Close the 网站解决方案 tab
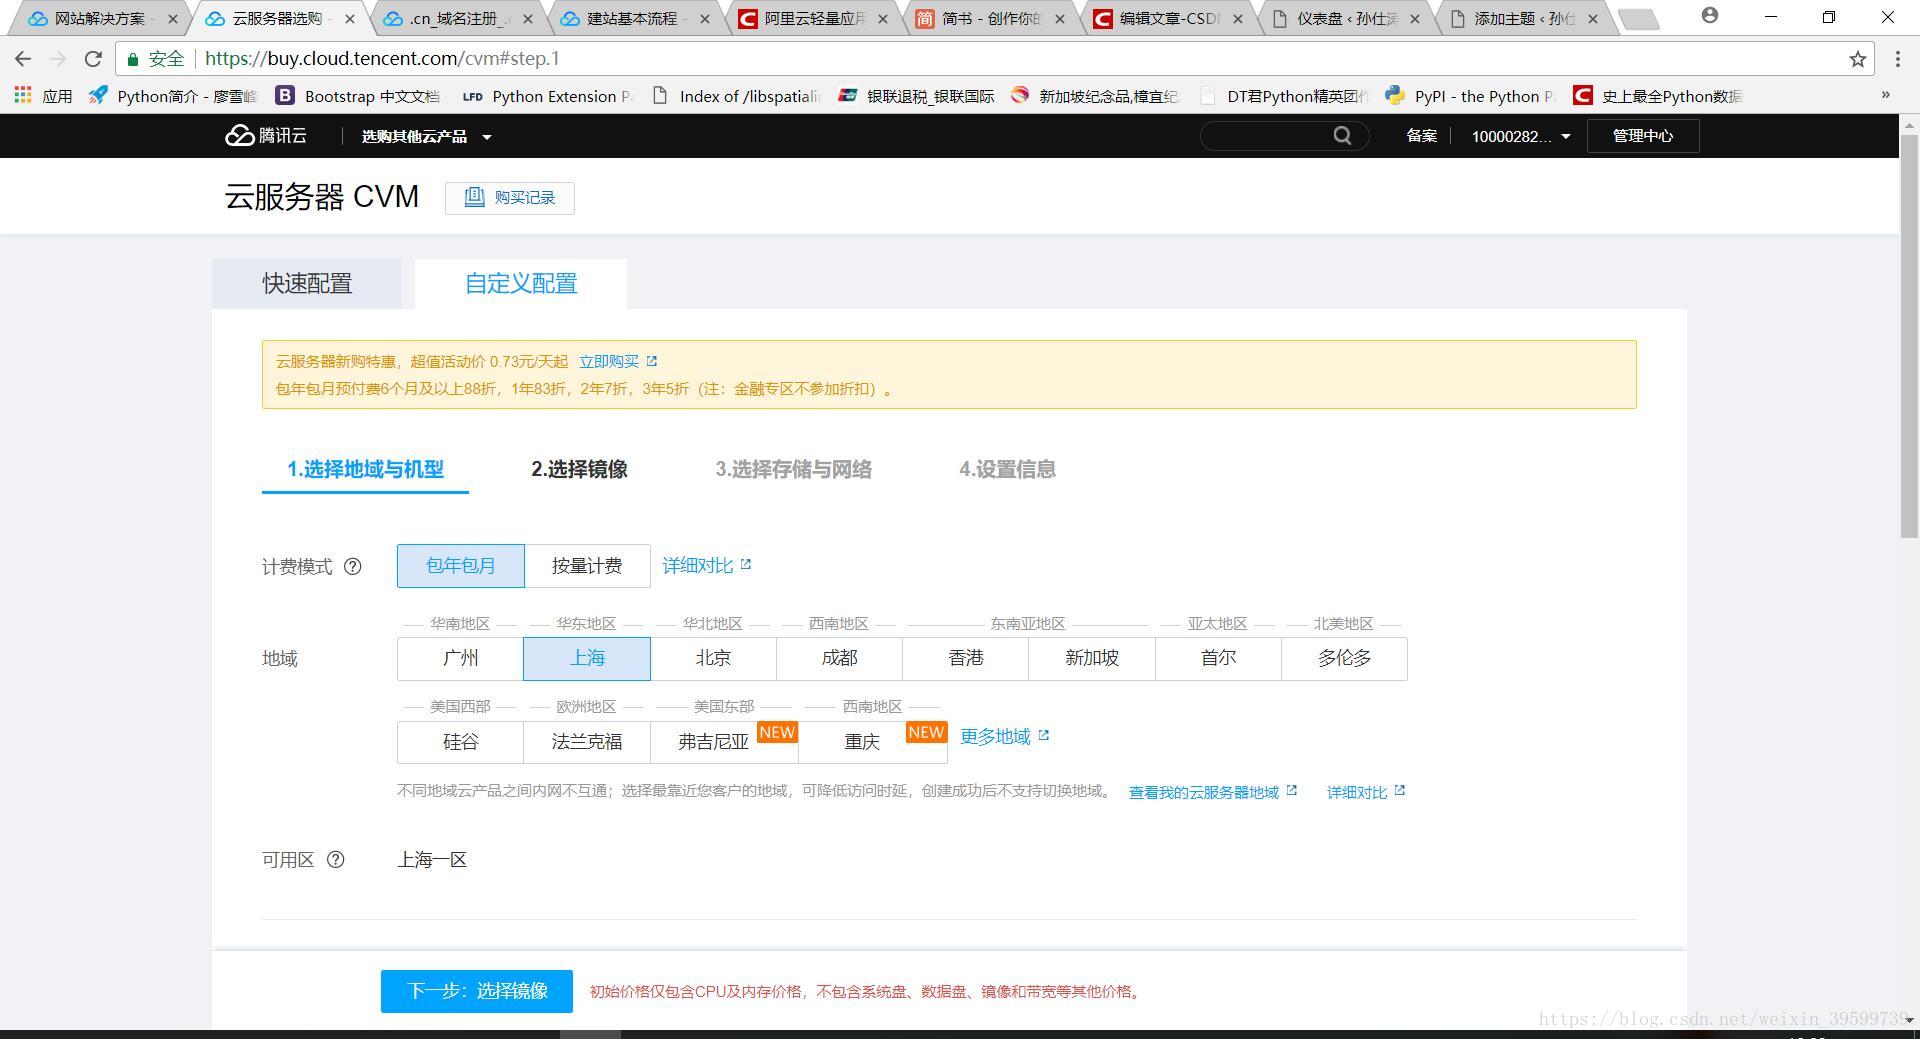This screenshot has width=1920, height=1039. [x=173, y=18]
